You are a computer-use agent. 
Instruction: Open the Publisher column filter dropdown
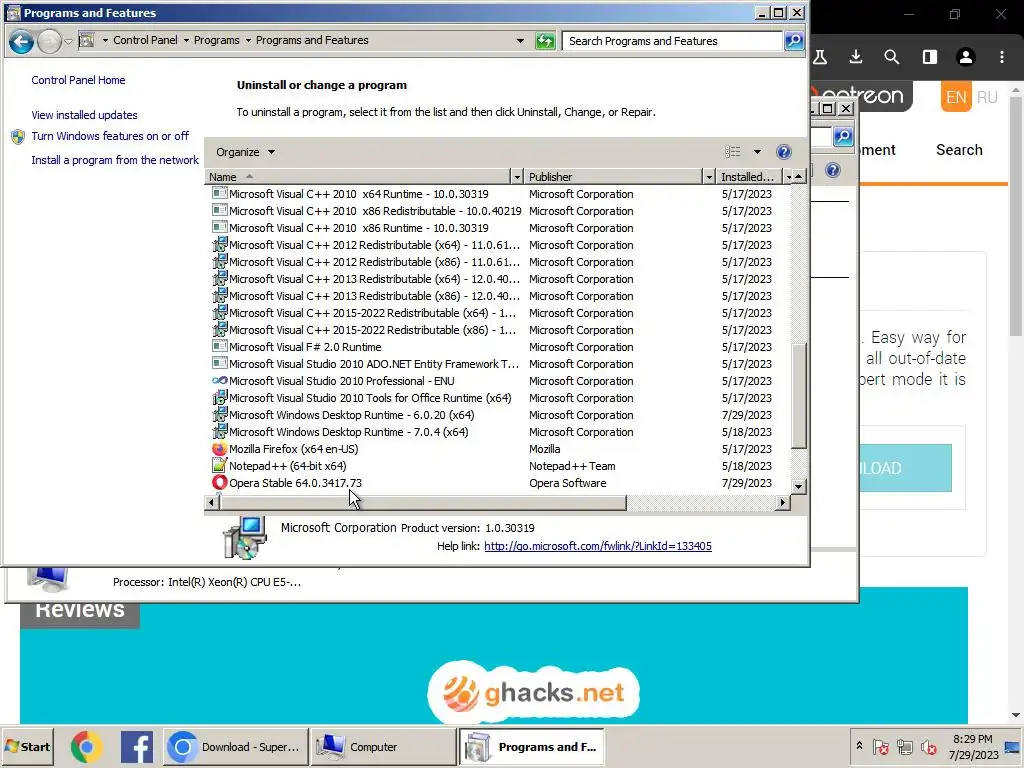(x=709, y=177)
